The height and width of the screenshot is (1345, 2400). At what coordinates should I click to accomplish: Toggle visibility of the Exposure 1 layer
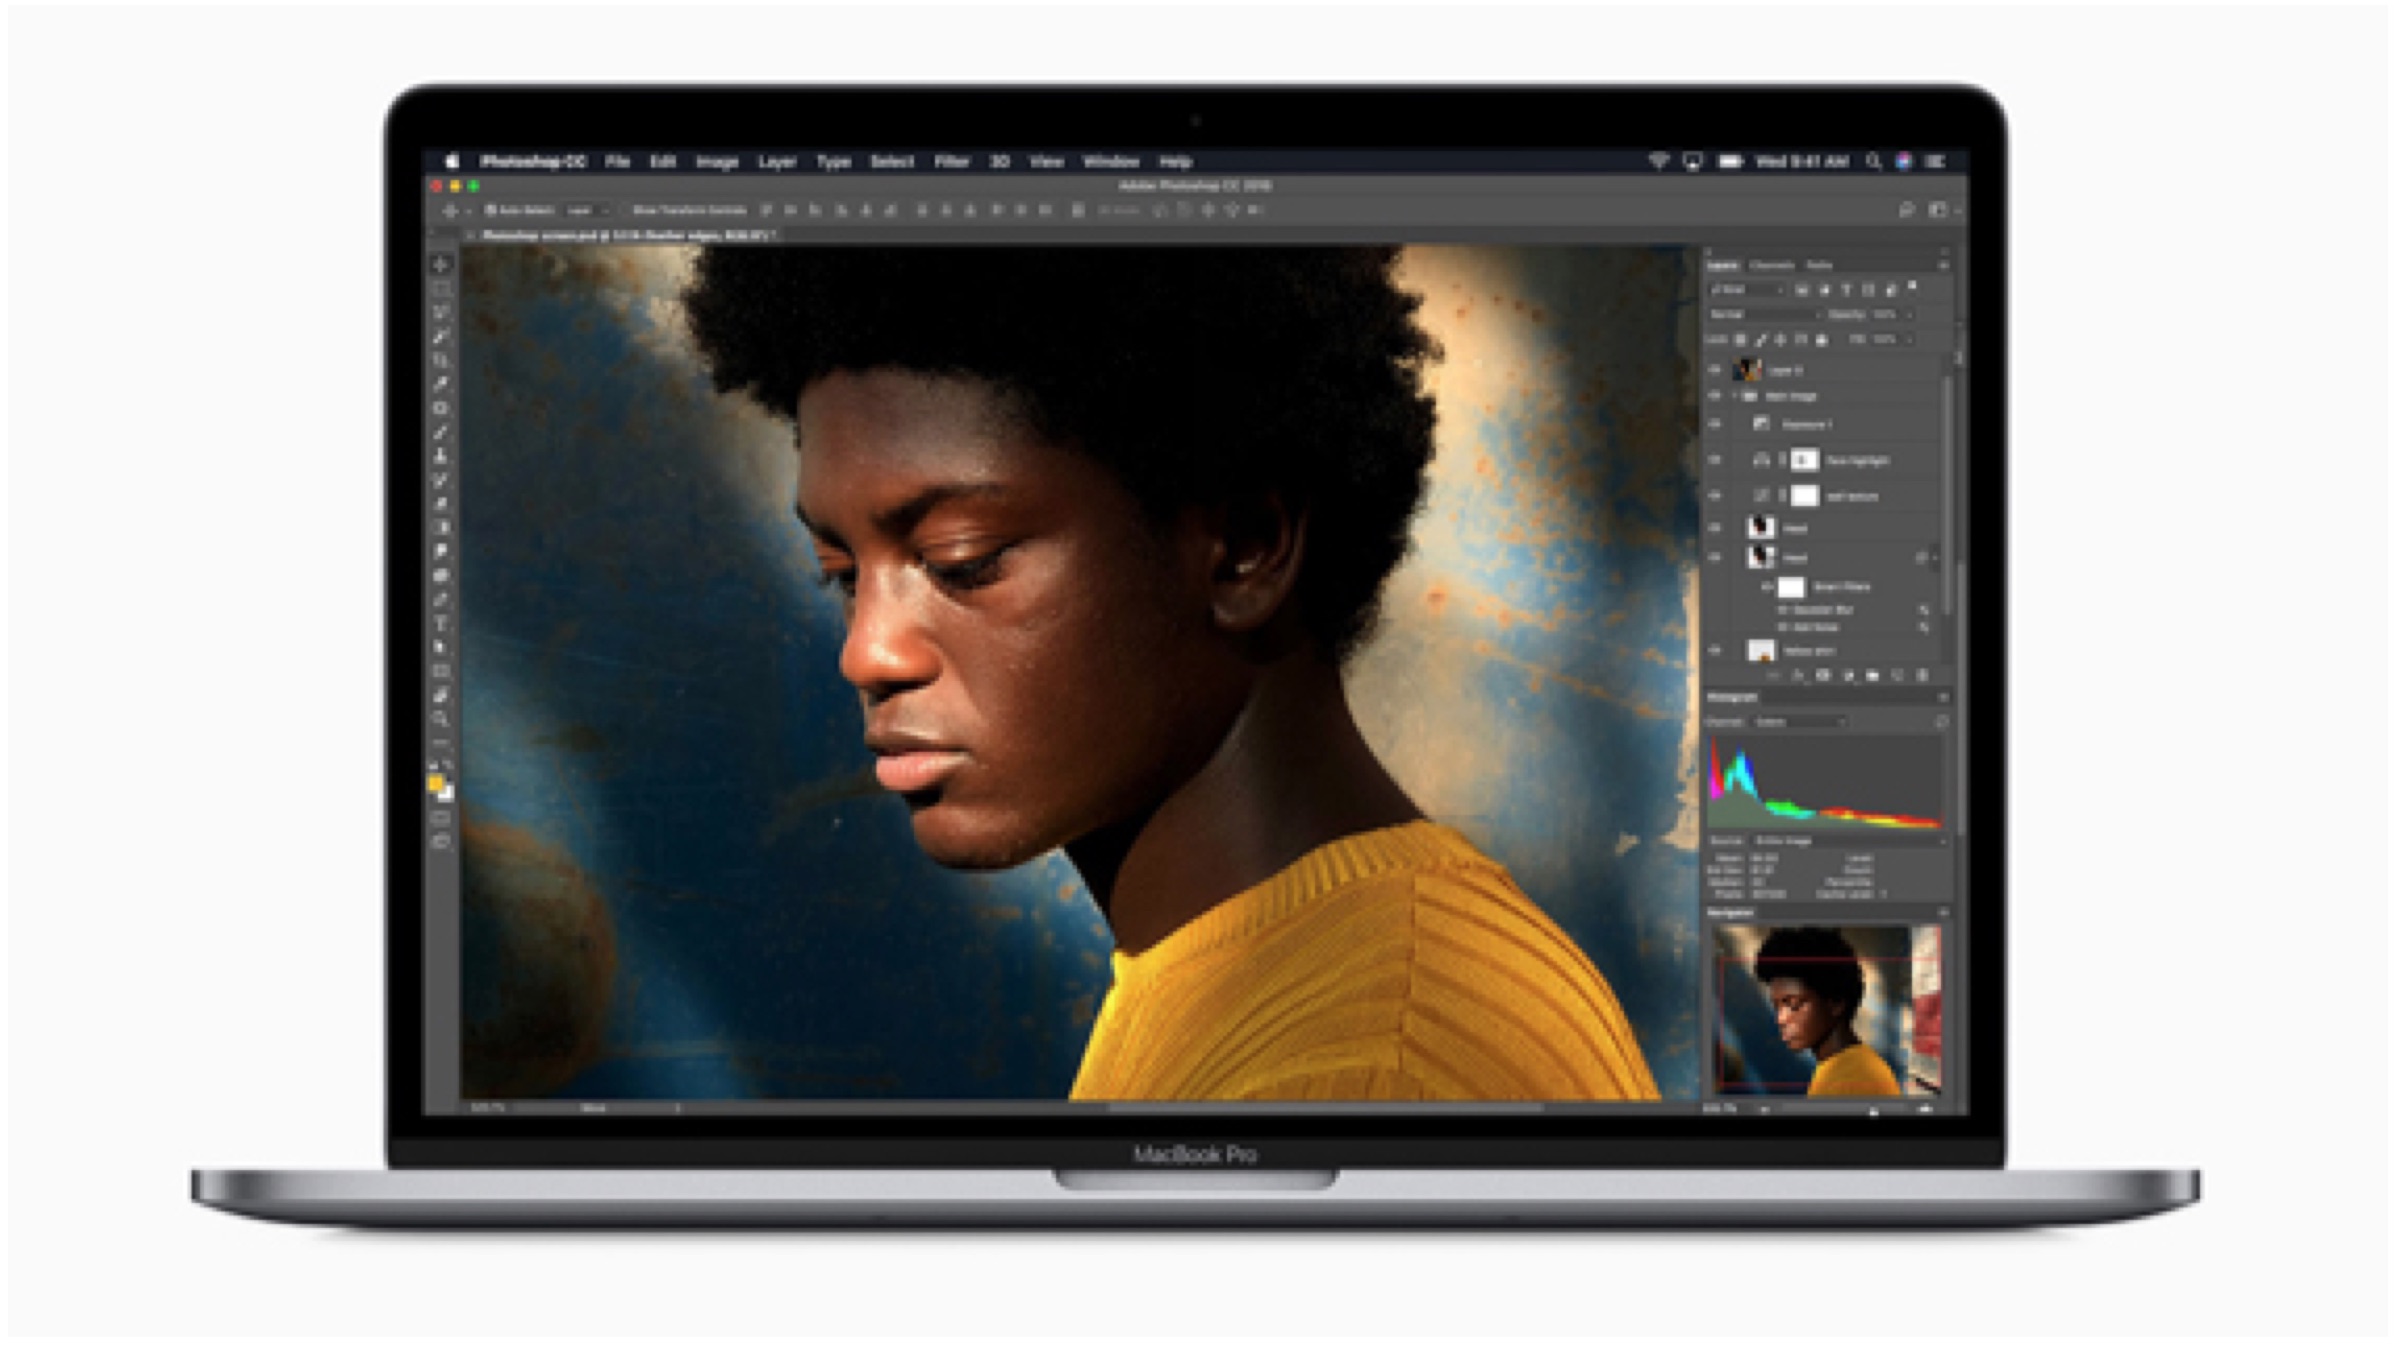(x=1715, y=424)
